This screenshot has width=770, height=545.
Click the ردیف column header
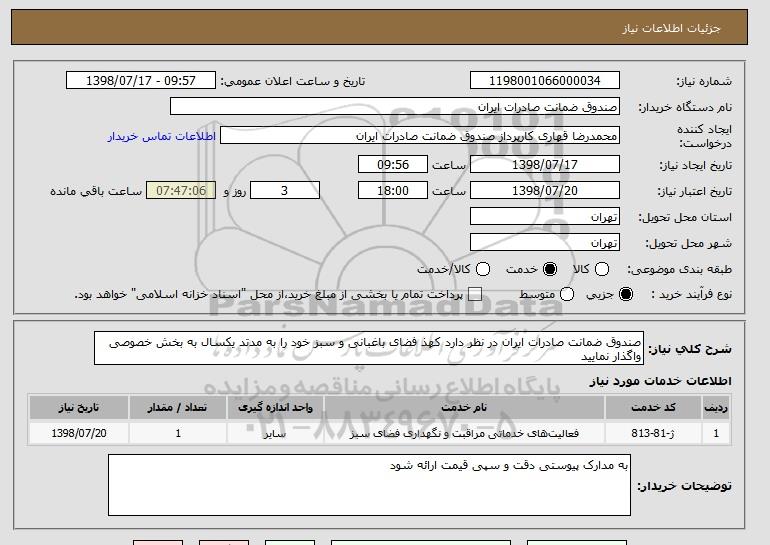pyautogui.click(x=716, y=408)
